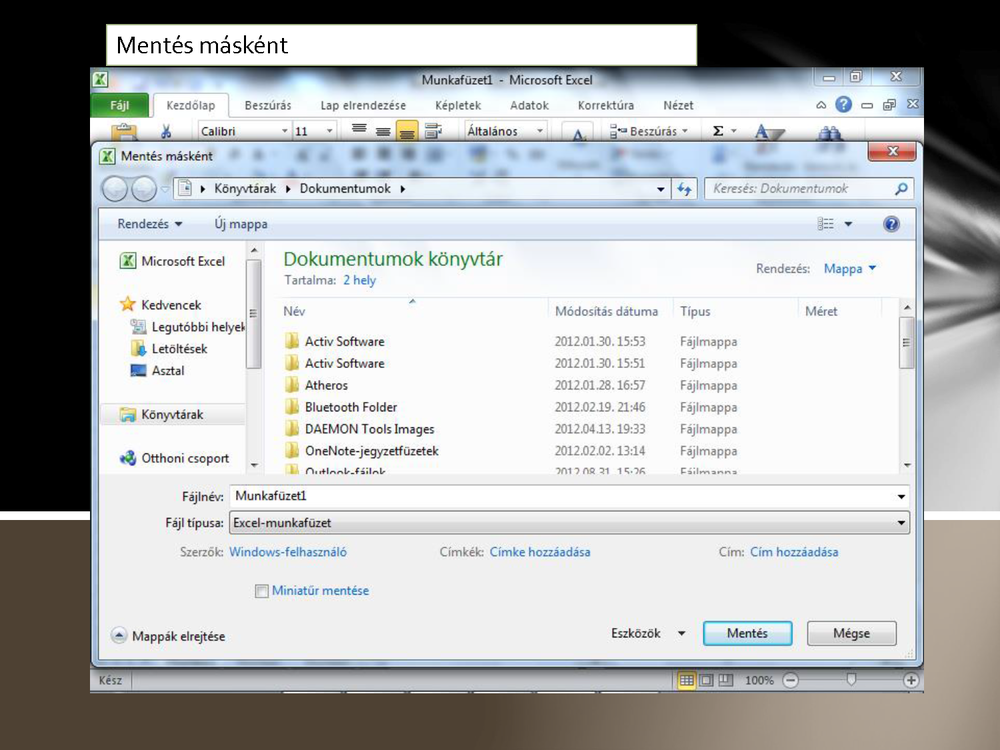Switch to the Nézet tab
This screenshot has width=1000, height=750.
point(678,105)
